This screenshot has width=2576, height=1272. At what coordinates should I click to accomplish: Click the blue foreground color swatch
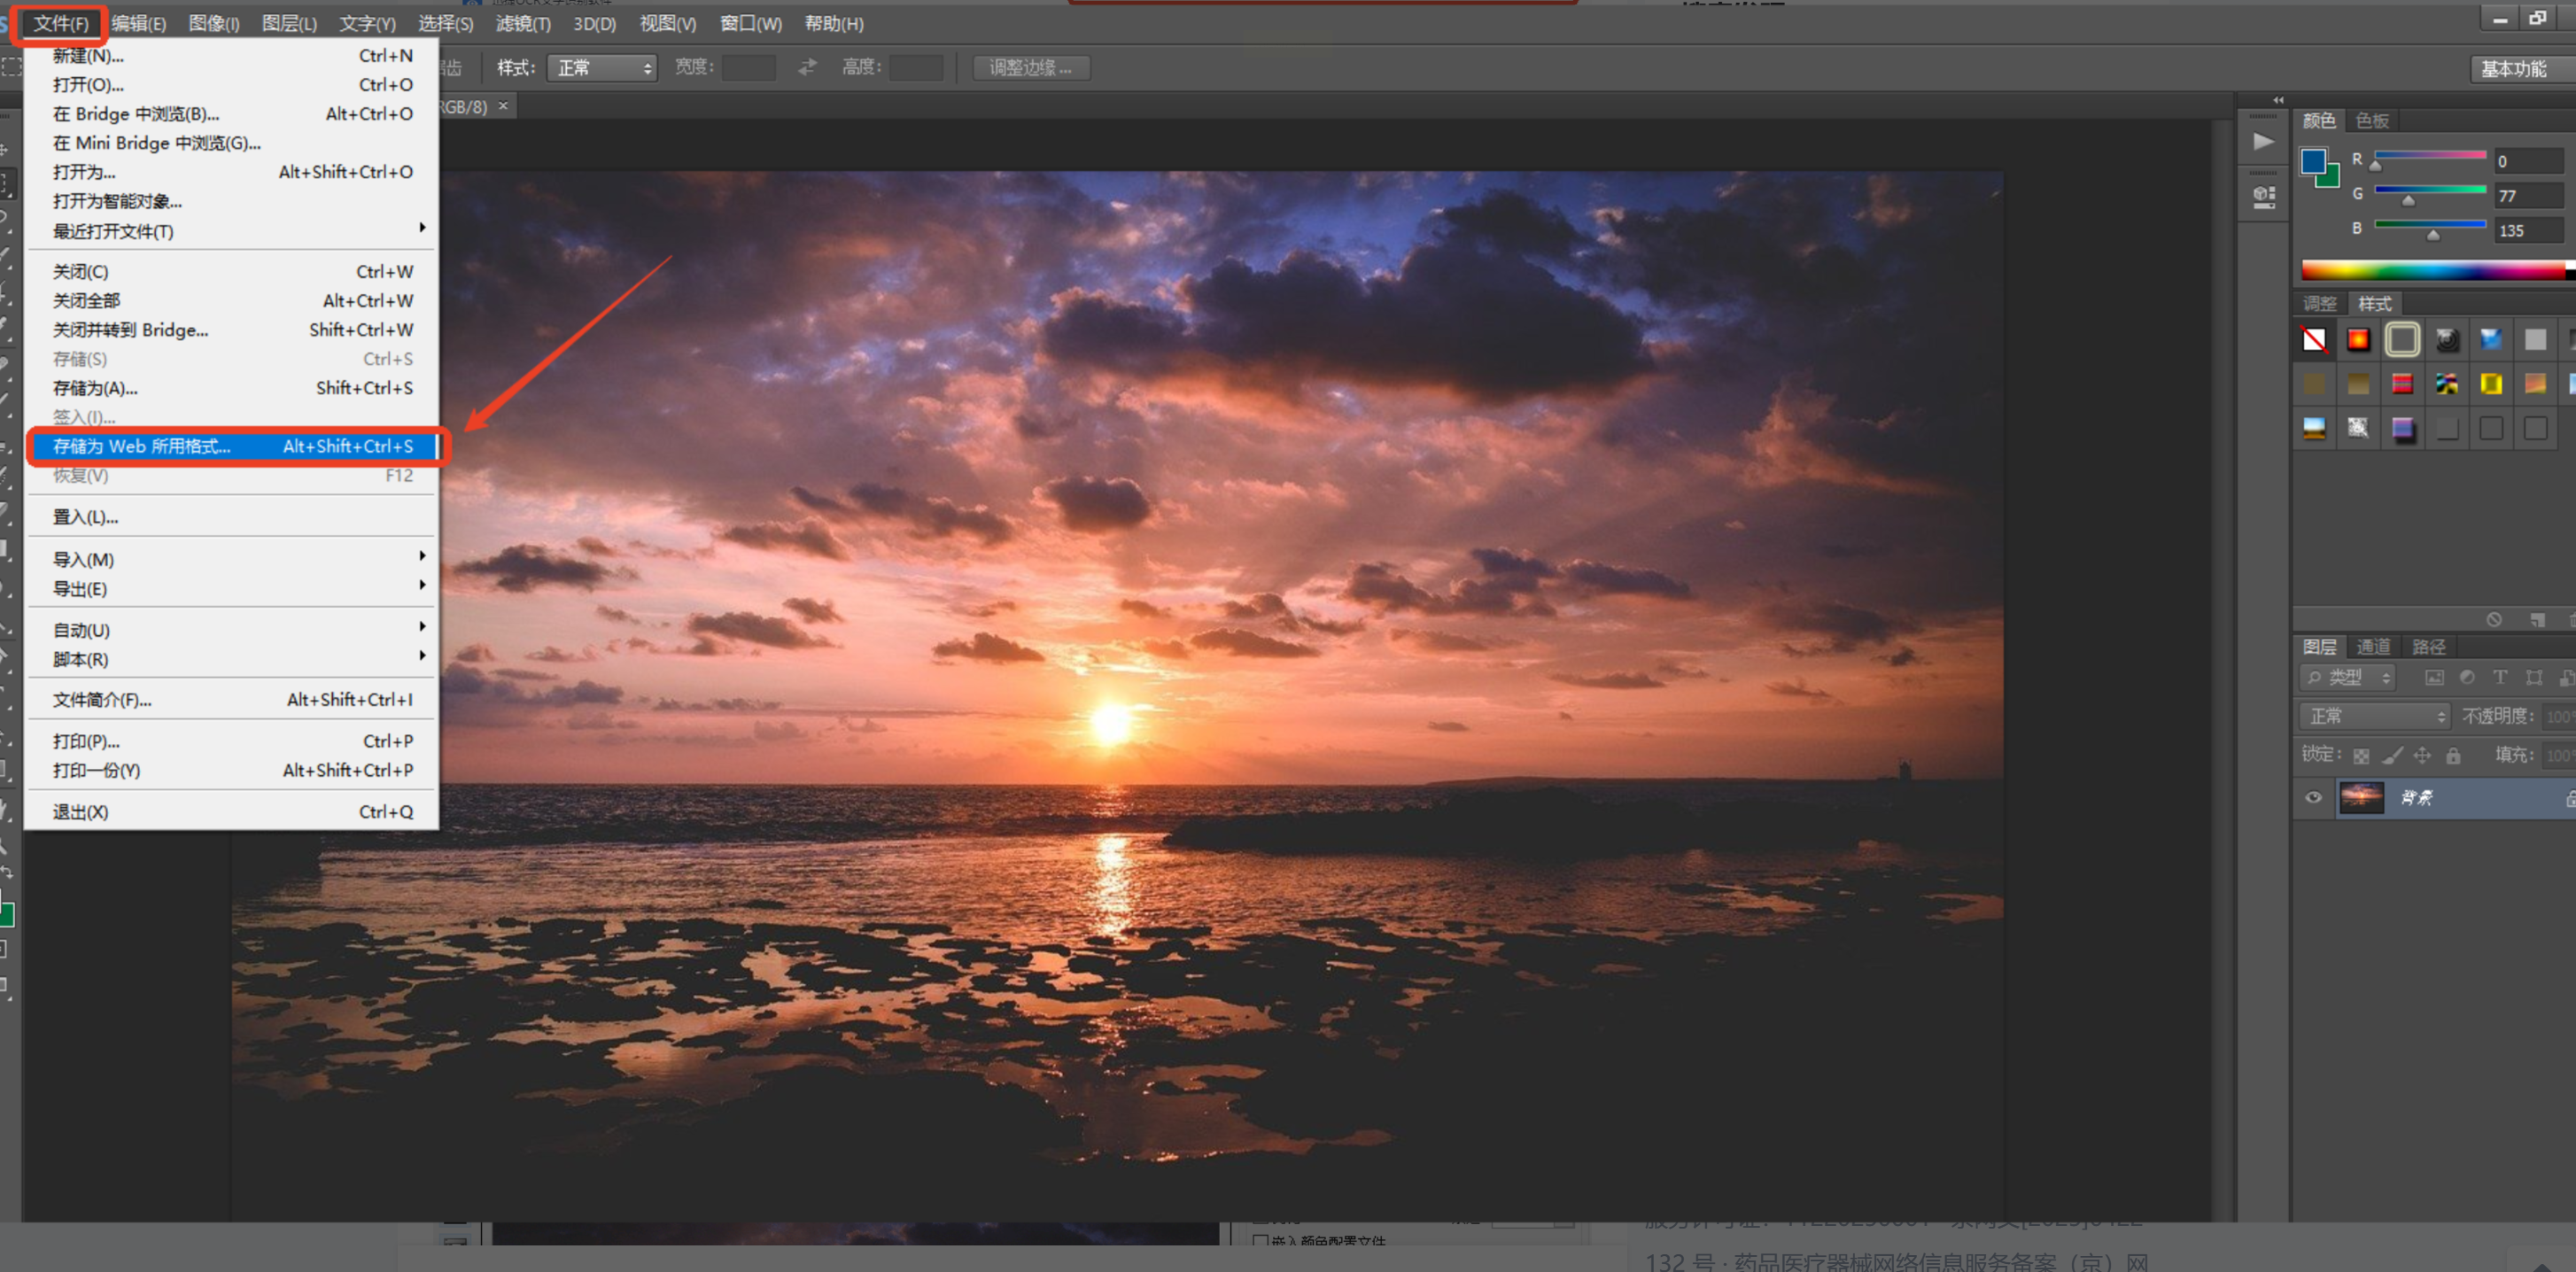pyautogui.click(x=2312, y=162)
